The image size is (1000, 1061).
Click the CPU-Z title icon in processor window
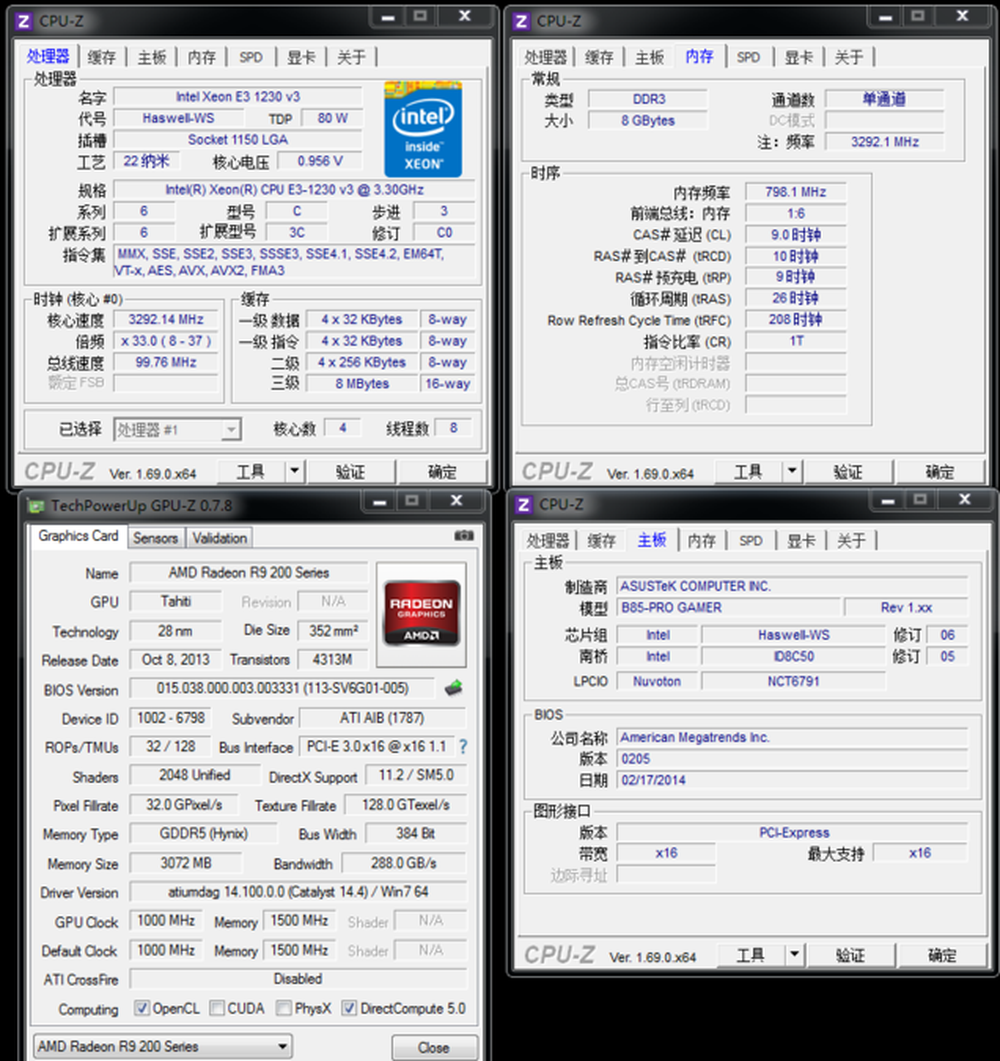(x=24, y=22)
